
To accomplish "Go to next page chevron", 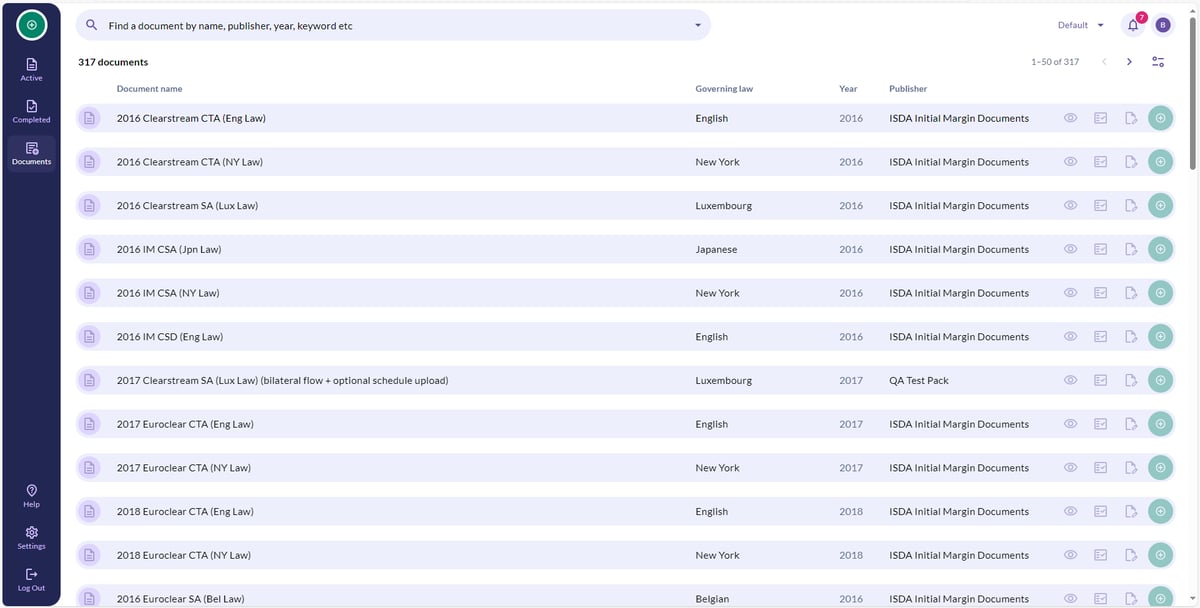I will pyautogui.click(x=1129, y=62).
